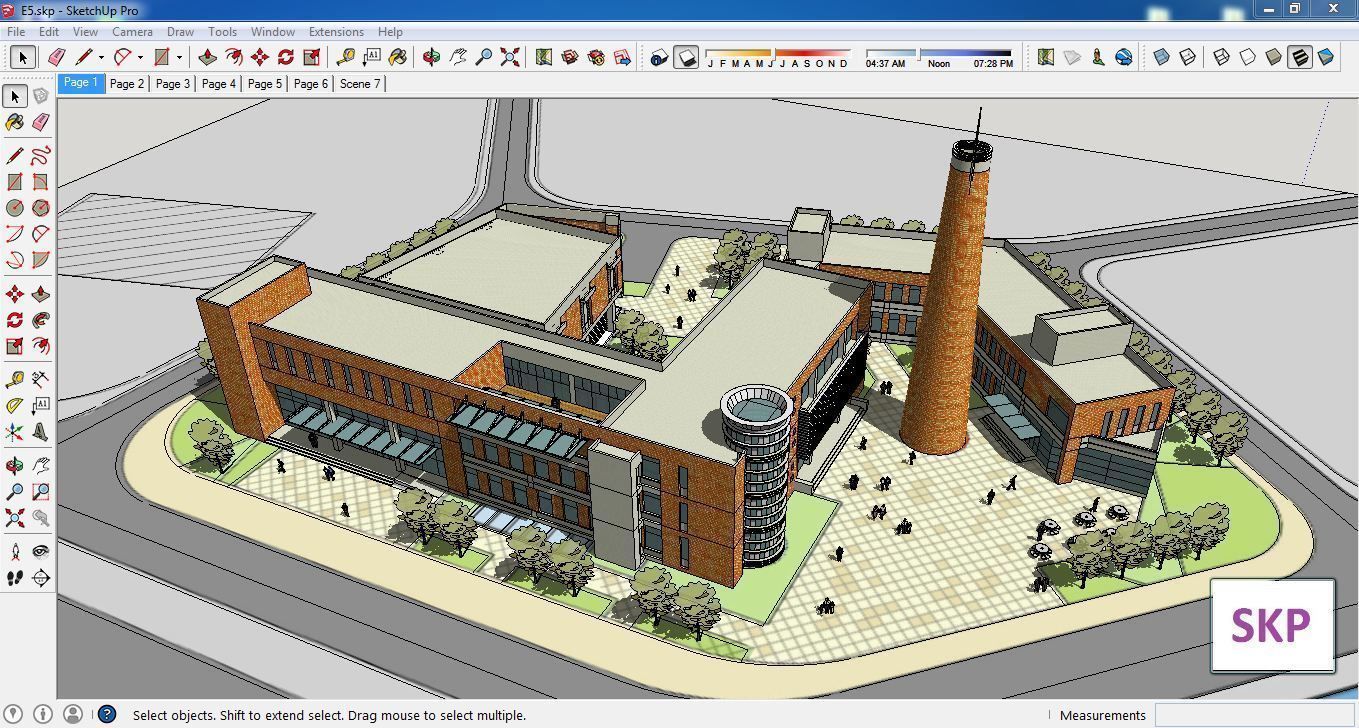Select the Eraser tool in top toolbar
Viewport: 1359px width, 728px height.
56,57
